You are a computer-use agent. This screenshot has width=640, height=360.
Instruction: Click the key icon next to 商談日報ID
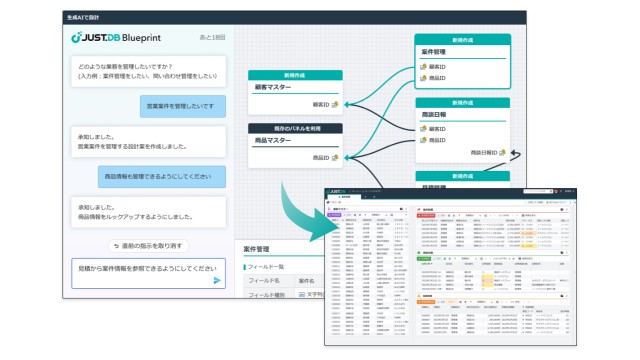click(502, 152)
